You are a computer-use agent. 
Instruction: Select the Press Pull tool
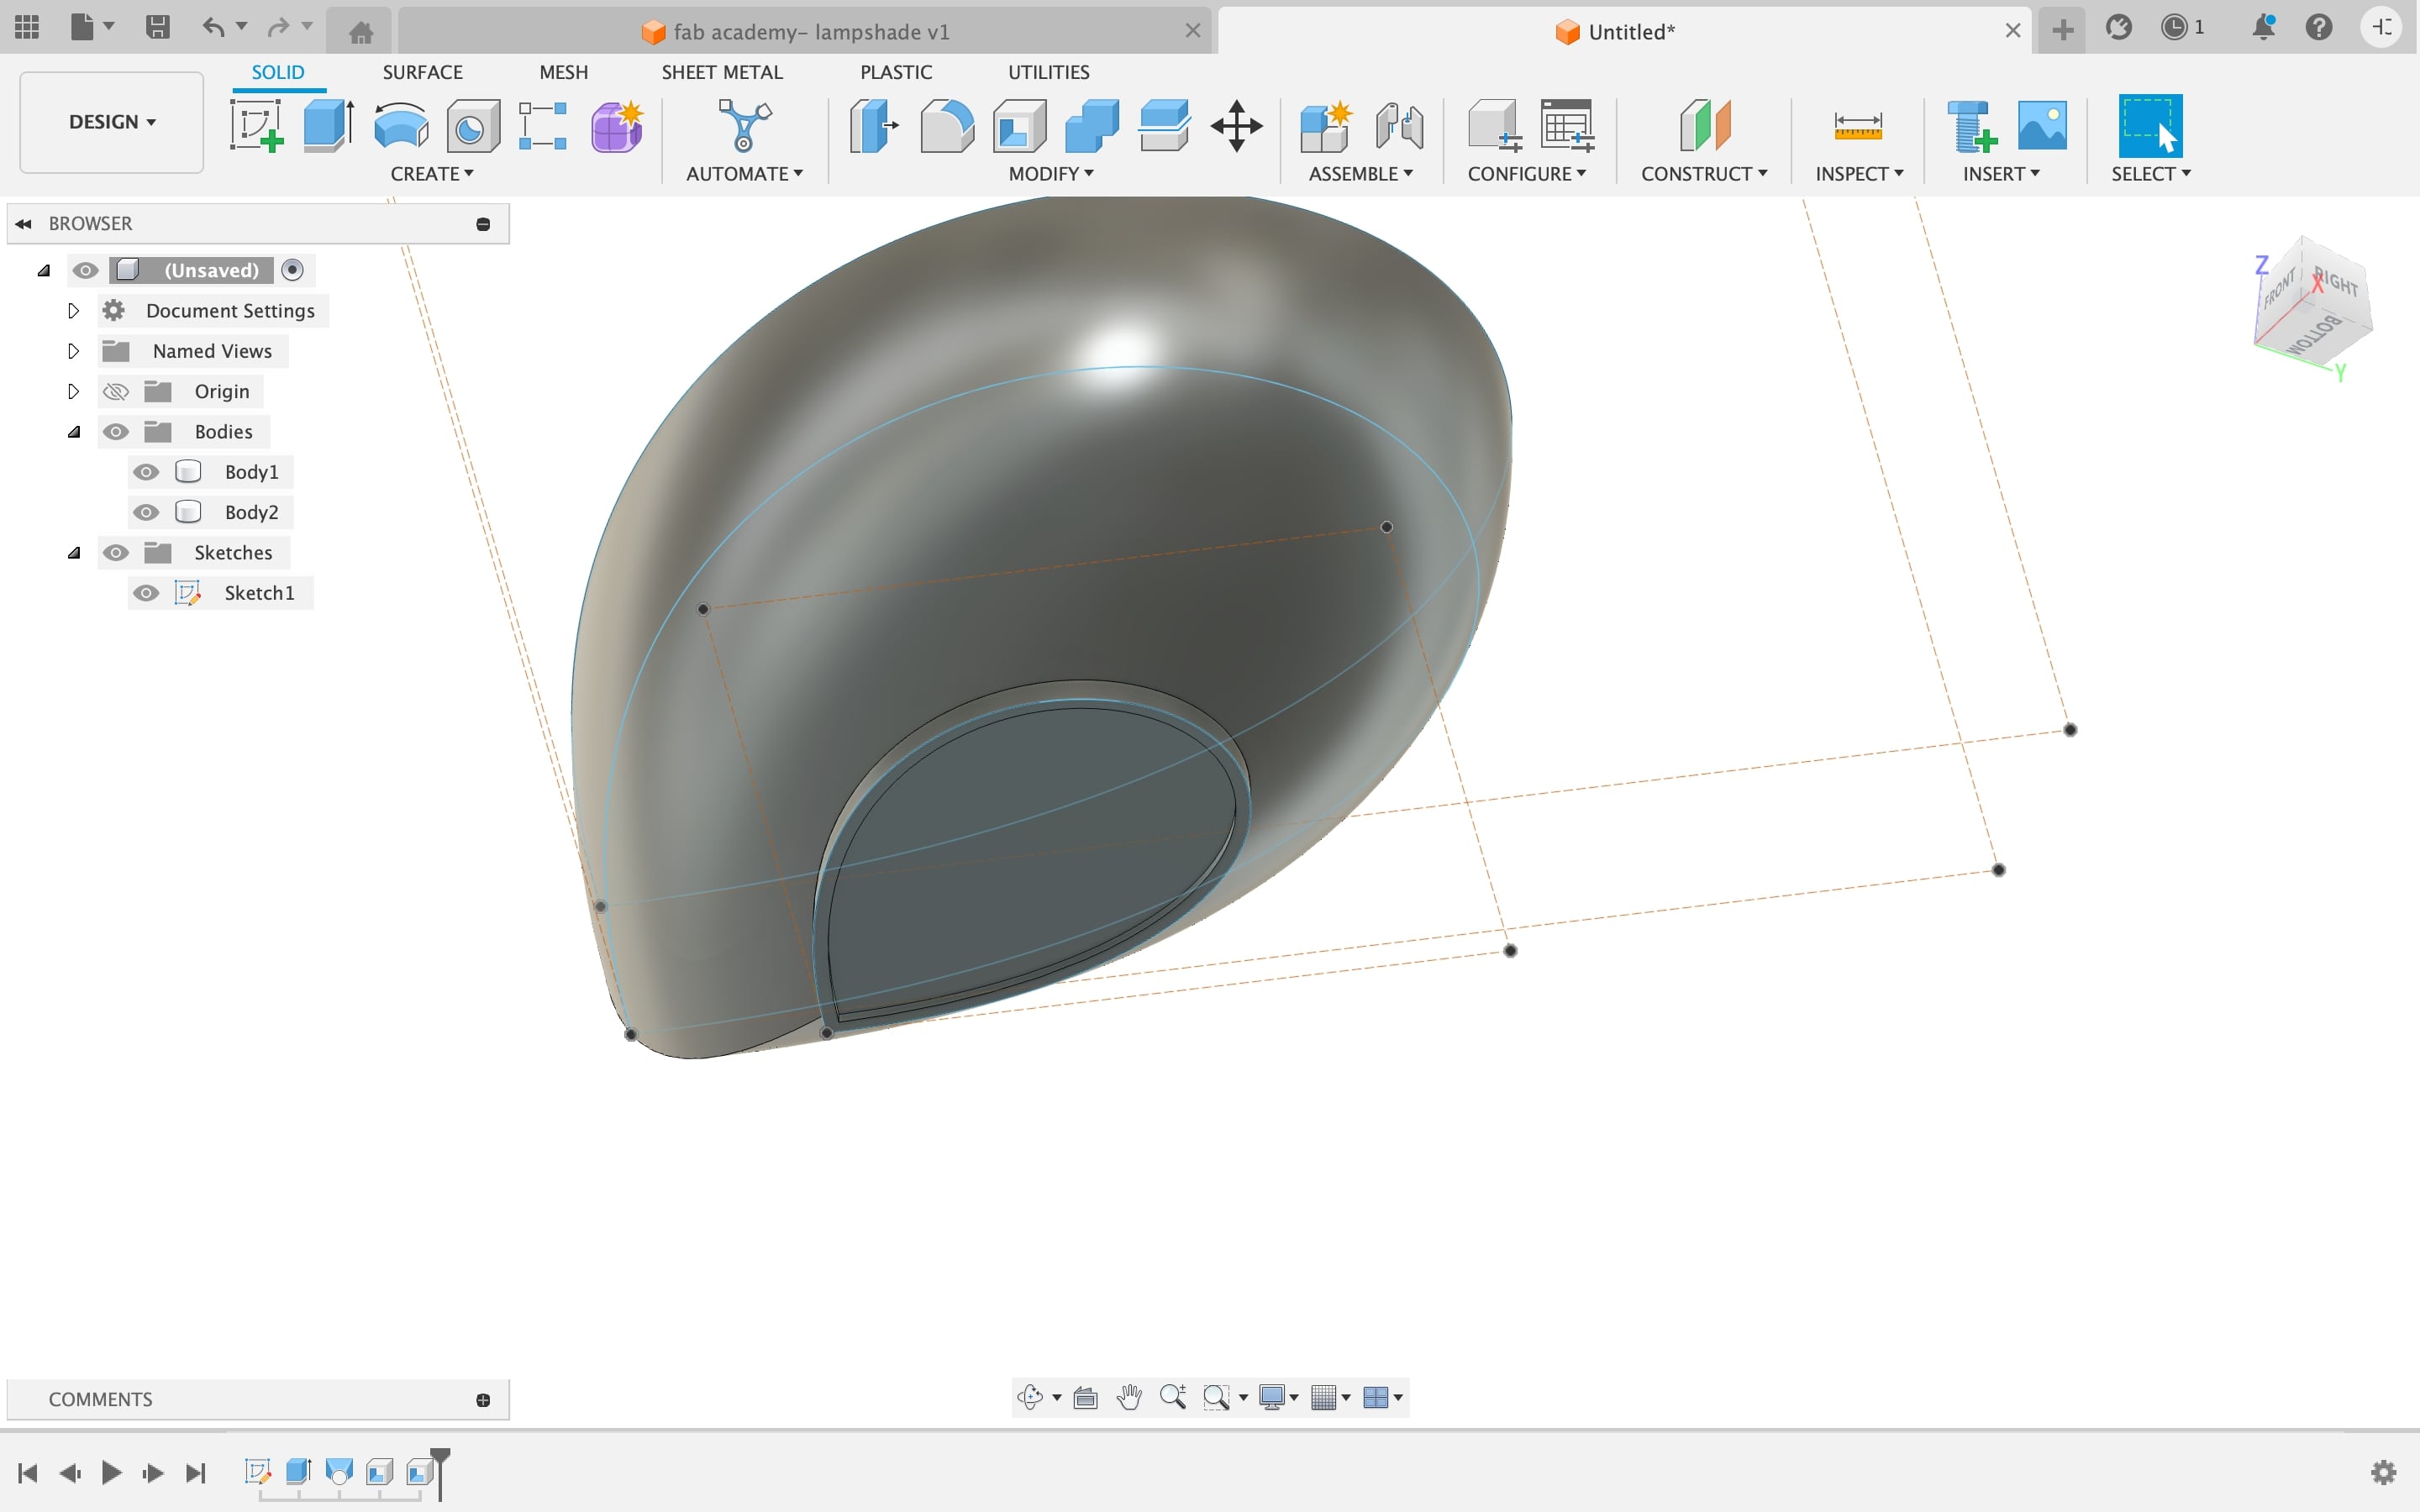[874, 126]
